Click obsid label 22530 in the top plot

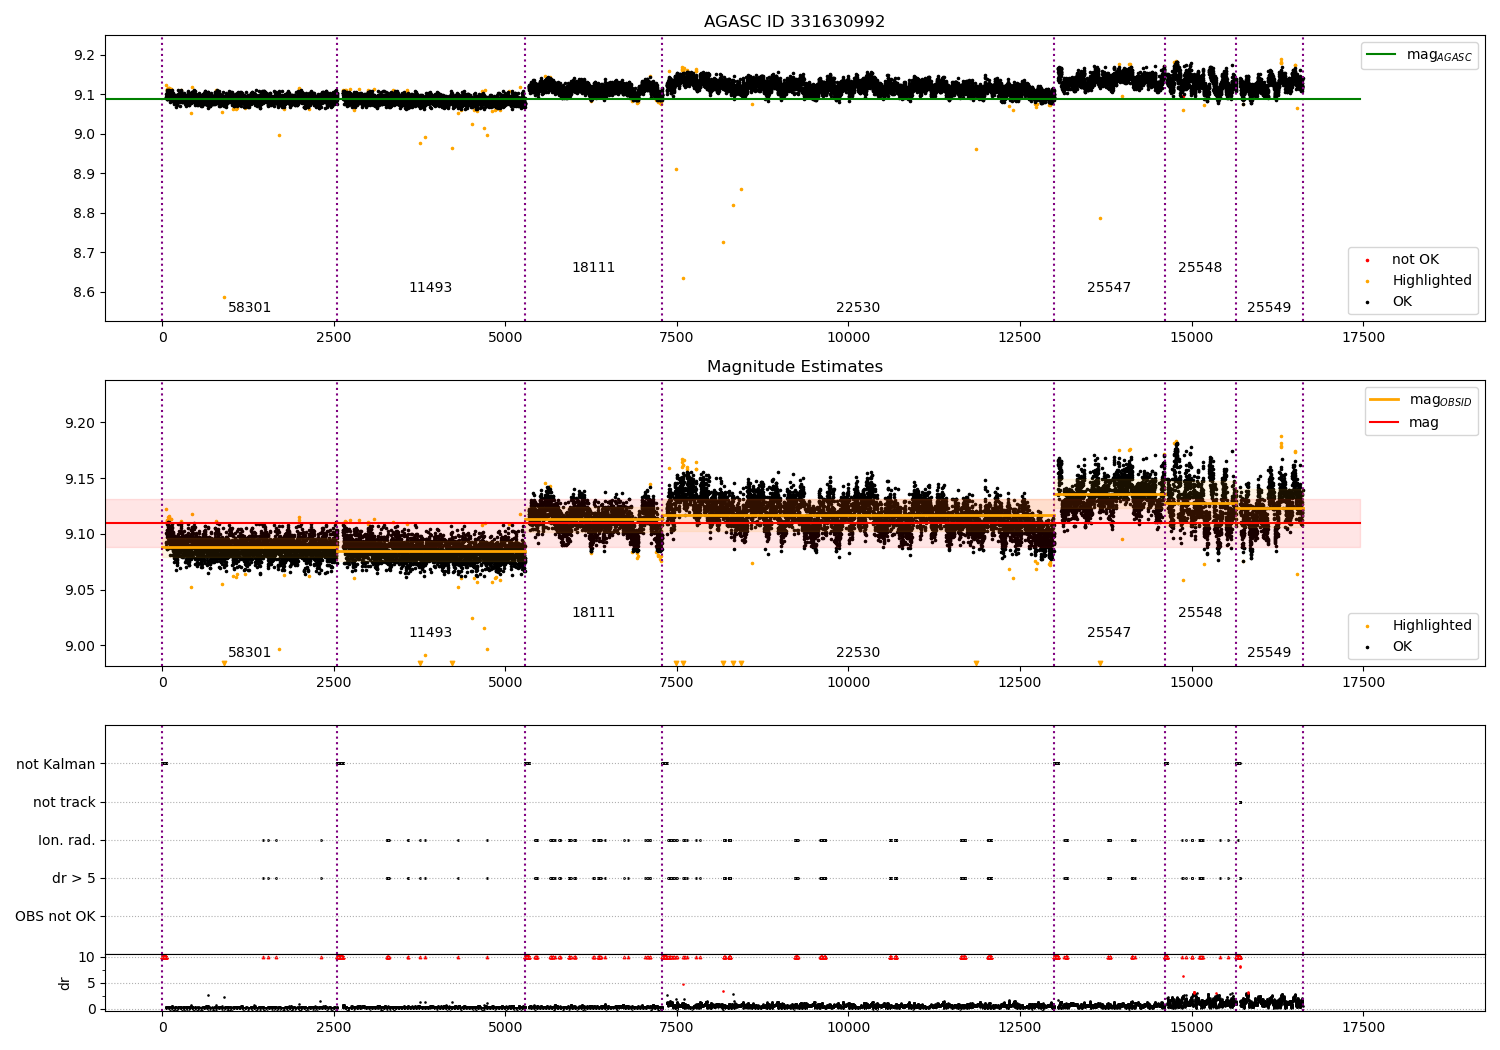858,308
